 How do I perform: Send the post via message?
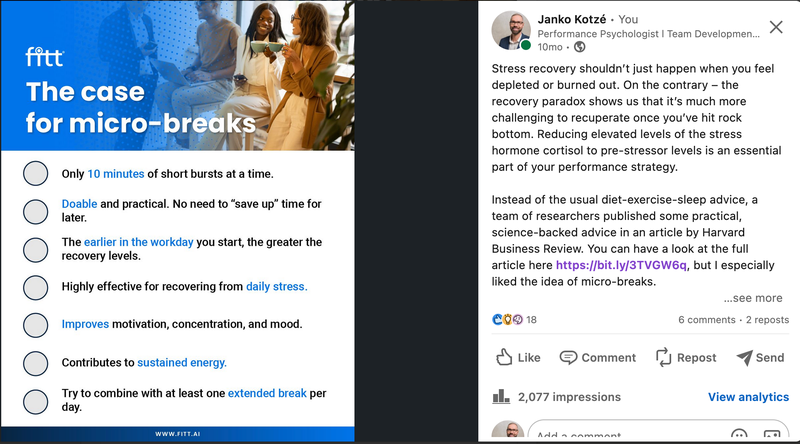pos(760,357)
